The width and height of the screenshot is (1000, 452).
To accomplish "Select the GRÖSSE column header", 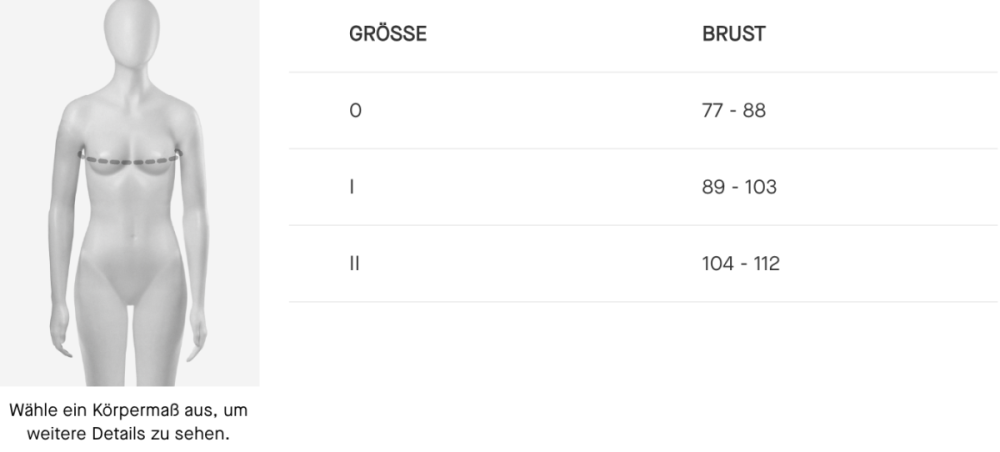I will pos(388,34).
